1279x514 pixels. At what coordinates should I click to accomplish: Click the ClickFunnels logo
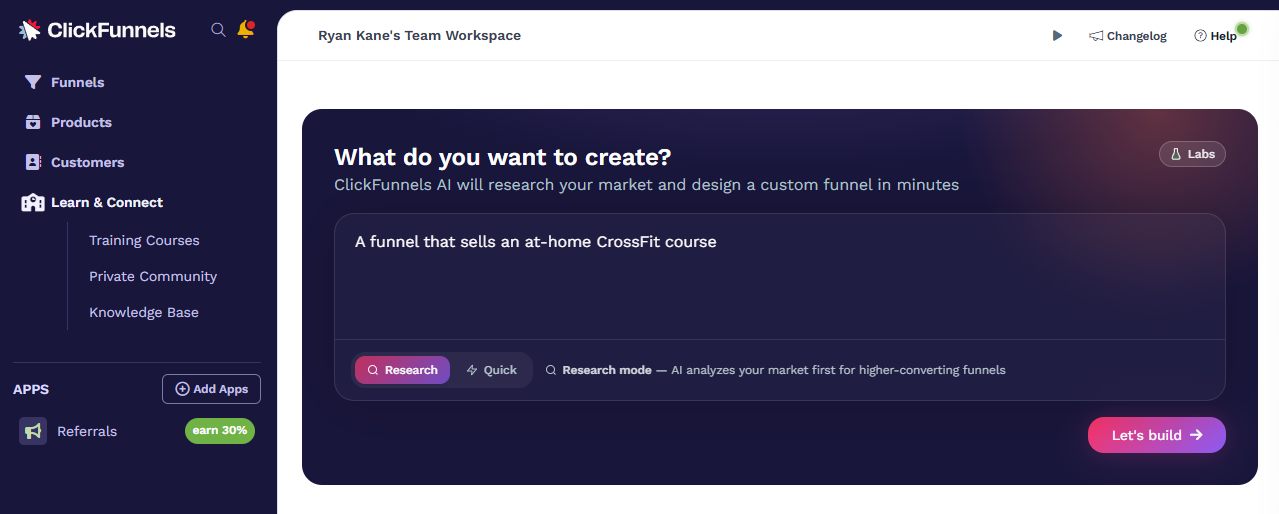pyautogui.click(x=98, y=30)
